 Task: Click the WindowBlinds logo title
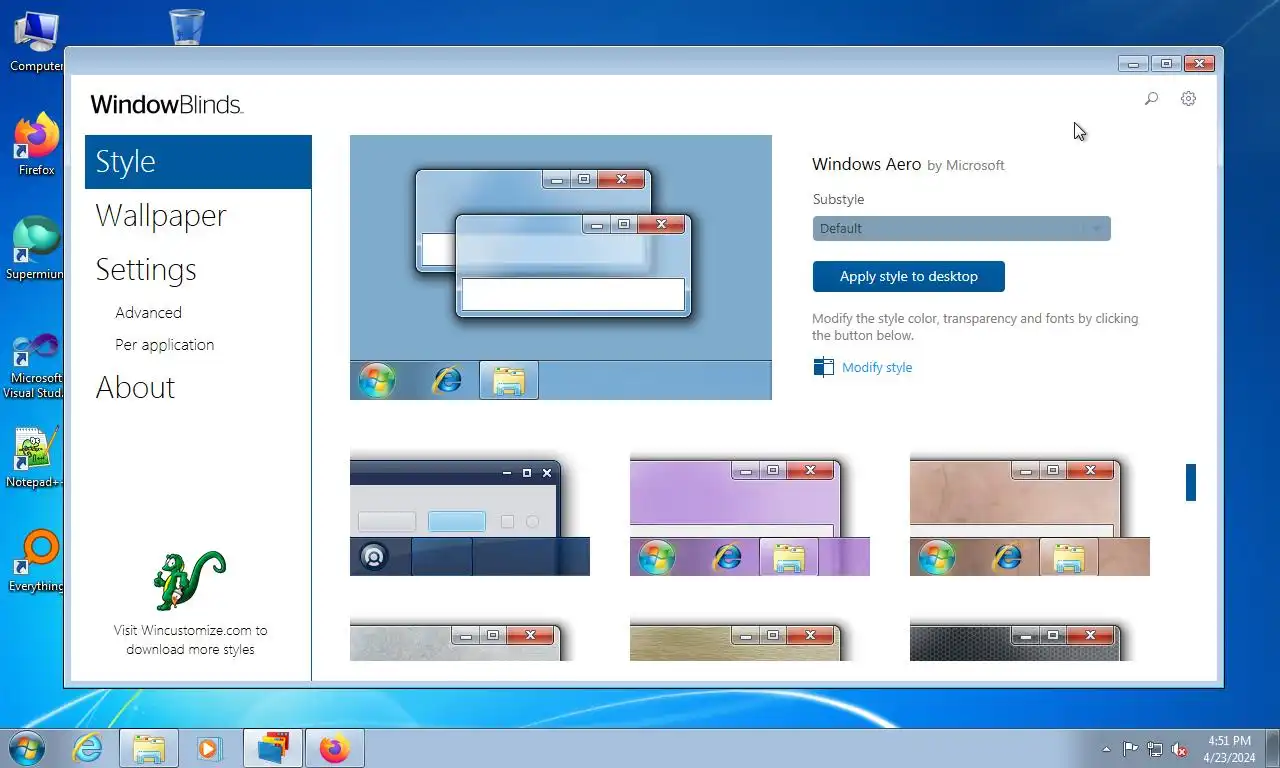pos(167,104)
